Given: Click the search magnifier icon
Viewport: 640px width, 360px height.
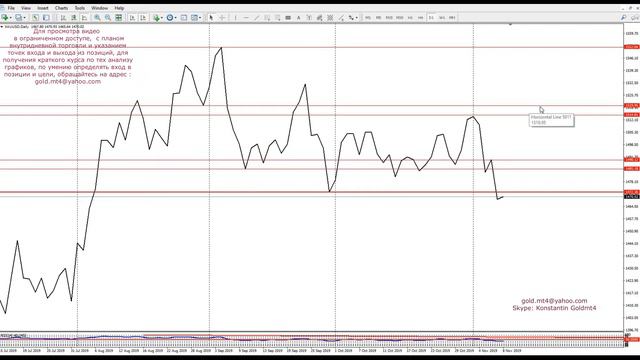Looking at the screenshot, I should pyautogui.click(x=623, y=18).
